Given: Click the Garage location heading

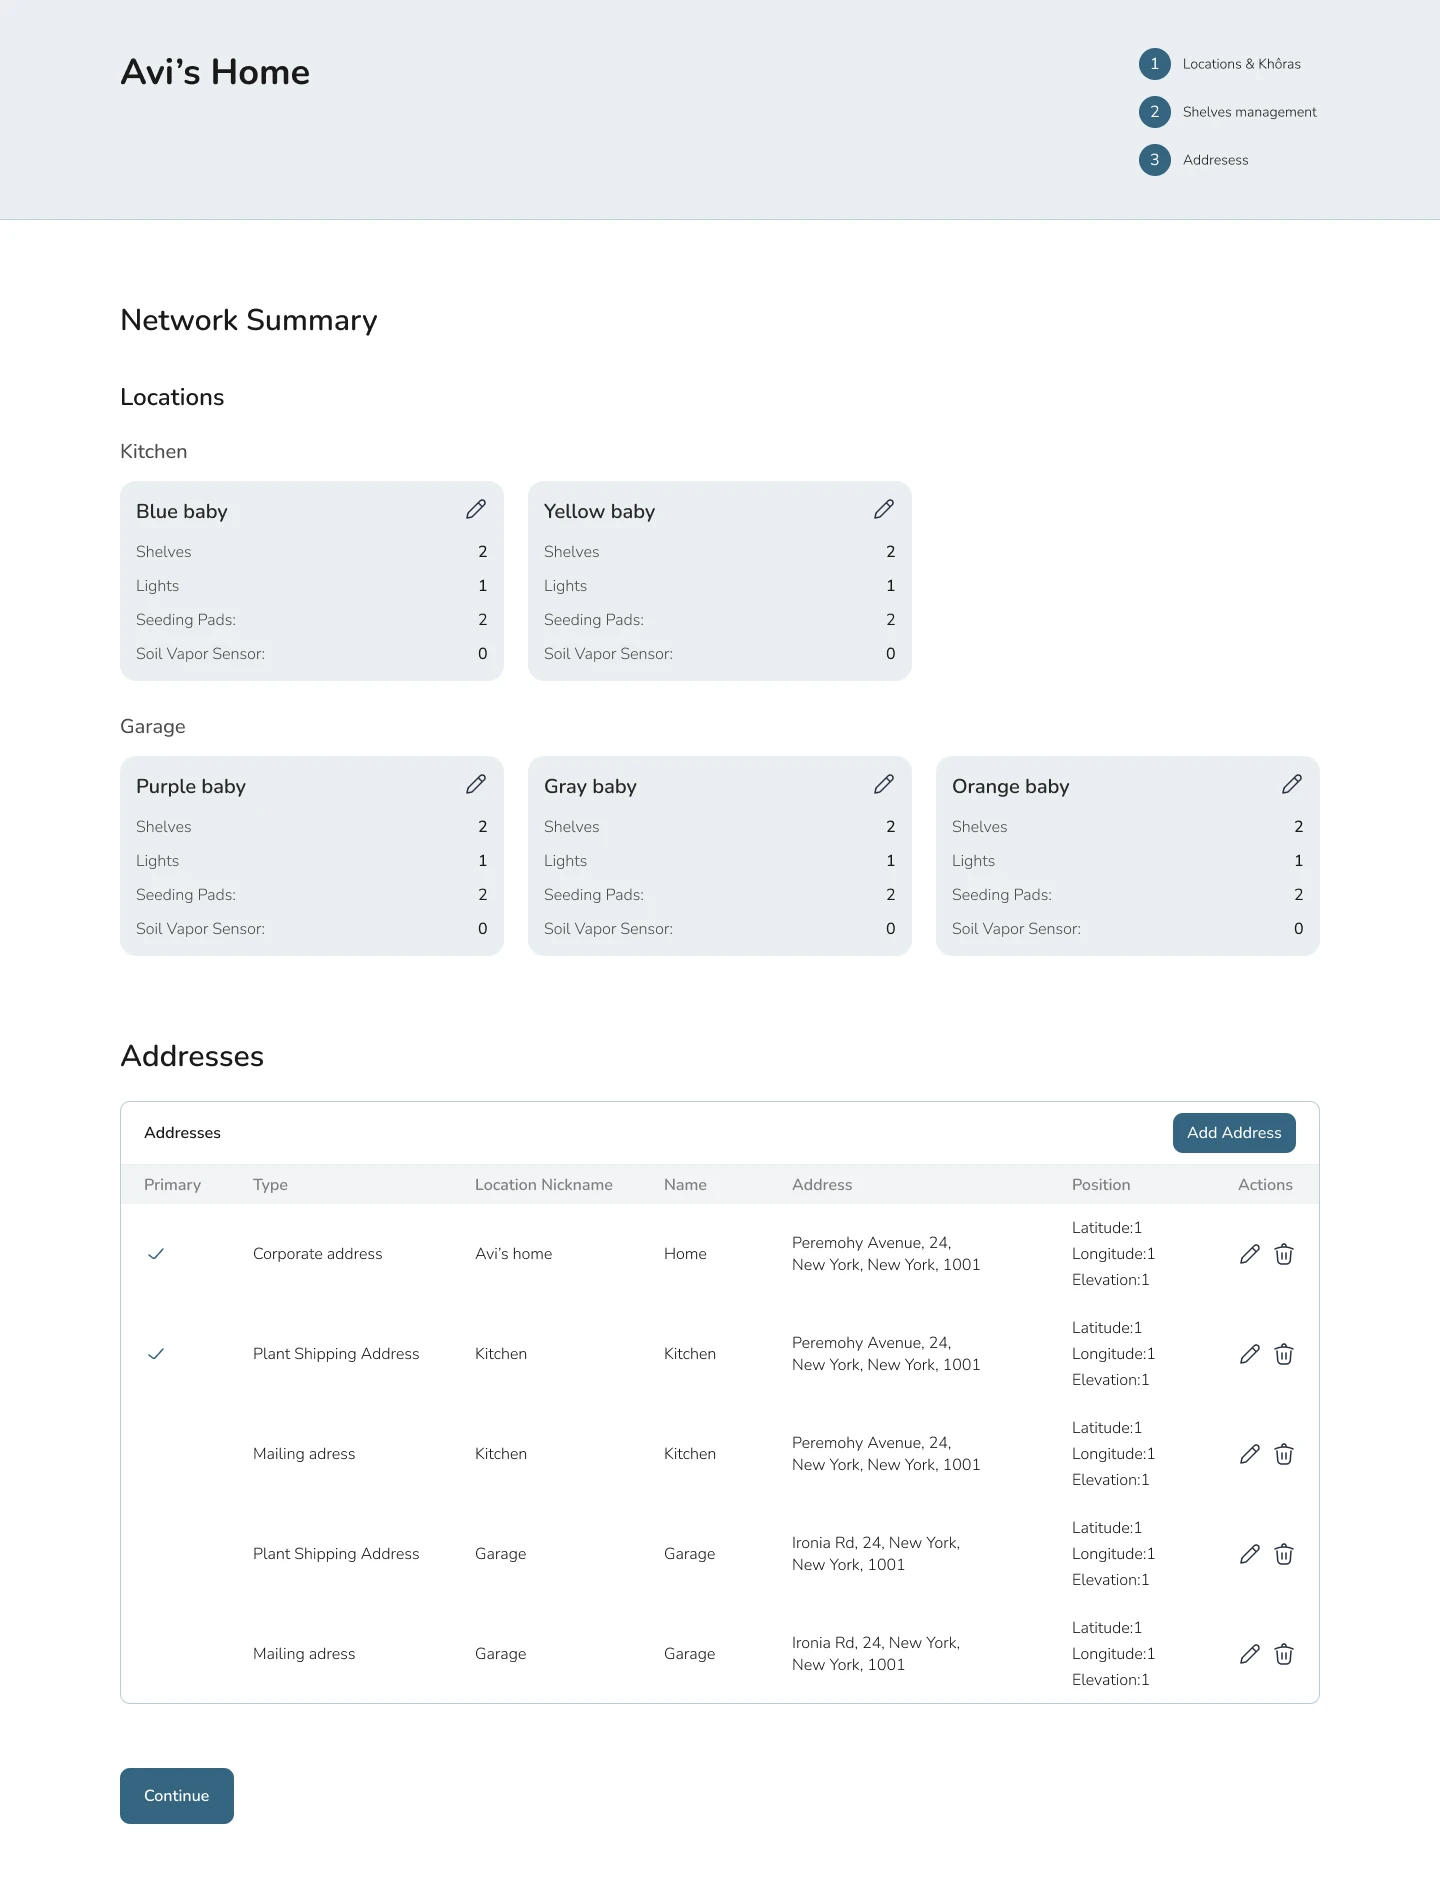Looking at the screenshot, I should (x=153, y=726).
